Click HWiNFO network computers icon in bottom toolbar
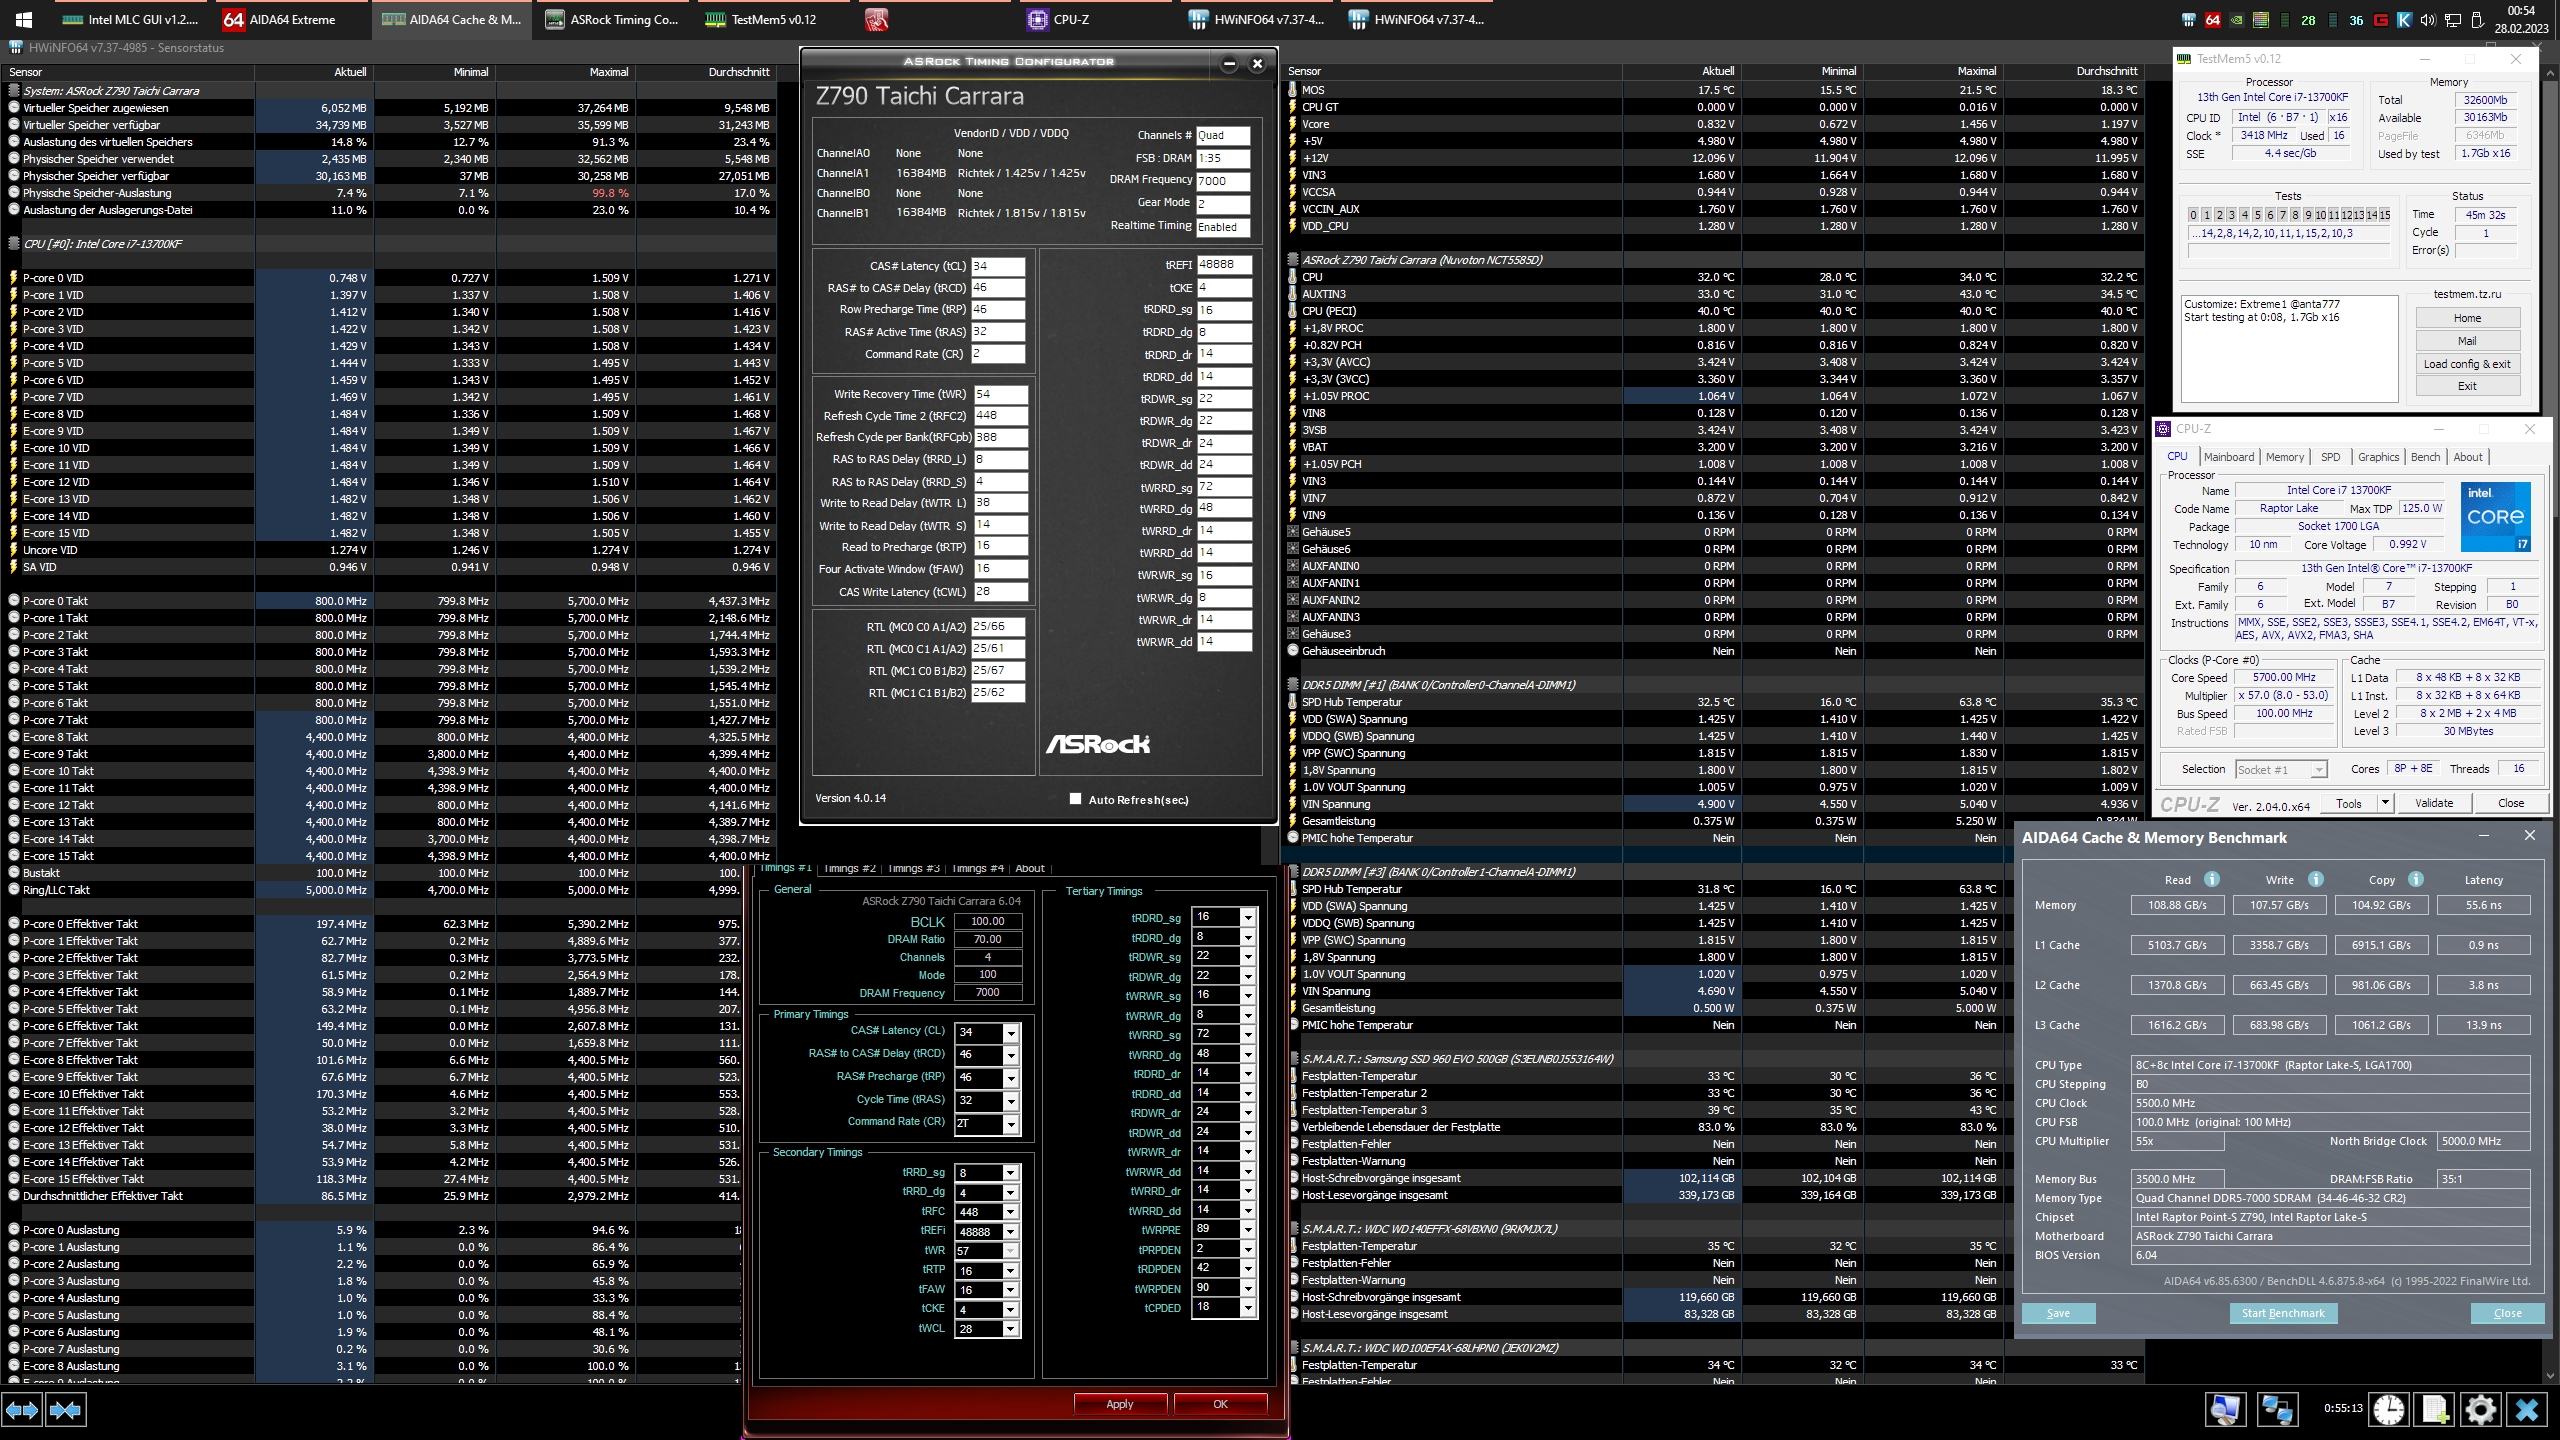Viewport: 2560px width, 1440px height. pyautogui.click(x=2277, y=1410)
